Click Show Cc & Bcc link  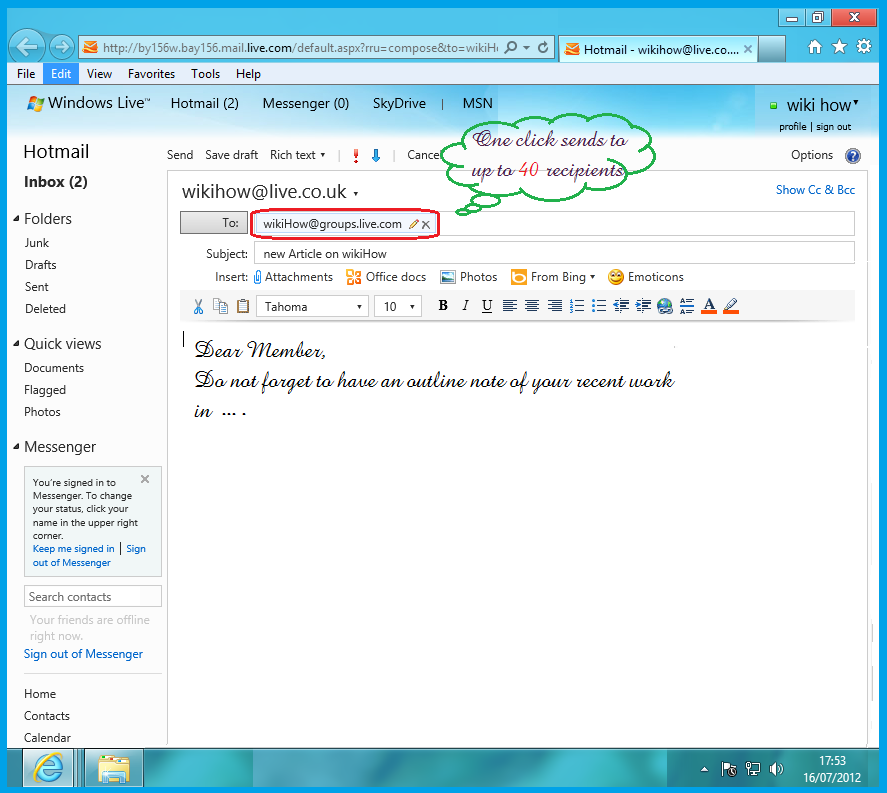[x=815, y=190]
